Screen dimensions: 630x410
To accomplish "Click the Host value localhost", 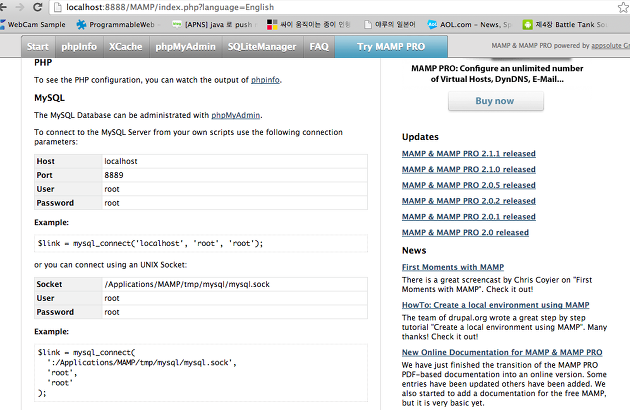I will pyautogui.click(x=121, y=161).
